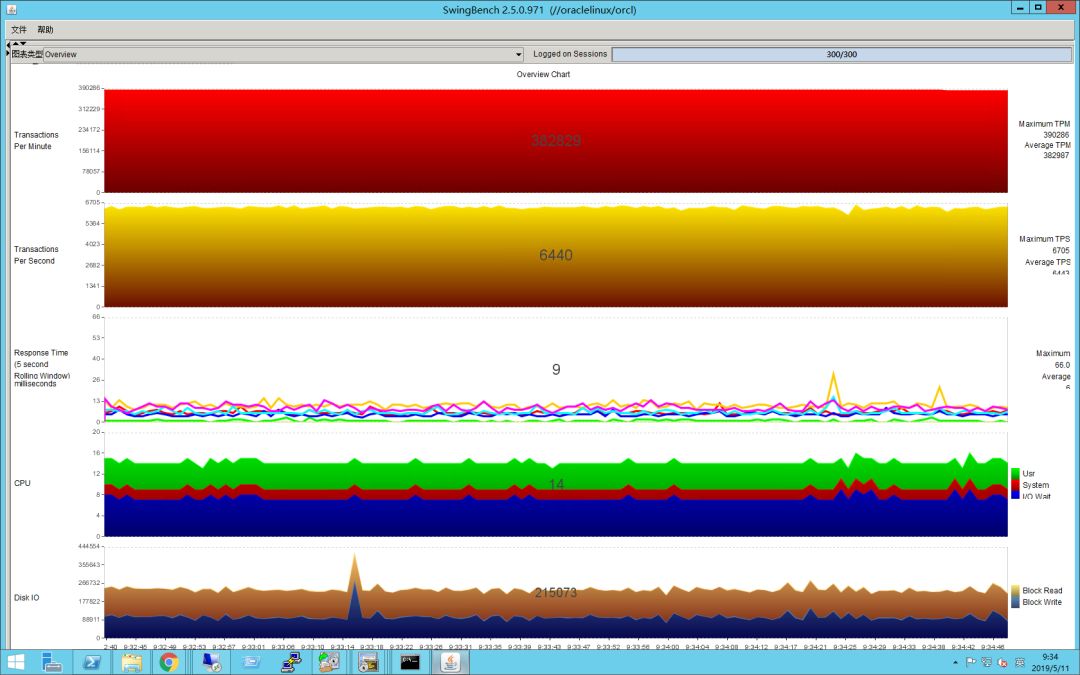
Task: Open File Explorer from taskbar
Action: (131, 661)
